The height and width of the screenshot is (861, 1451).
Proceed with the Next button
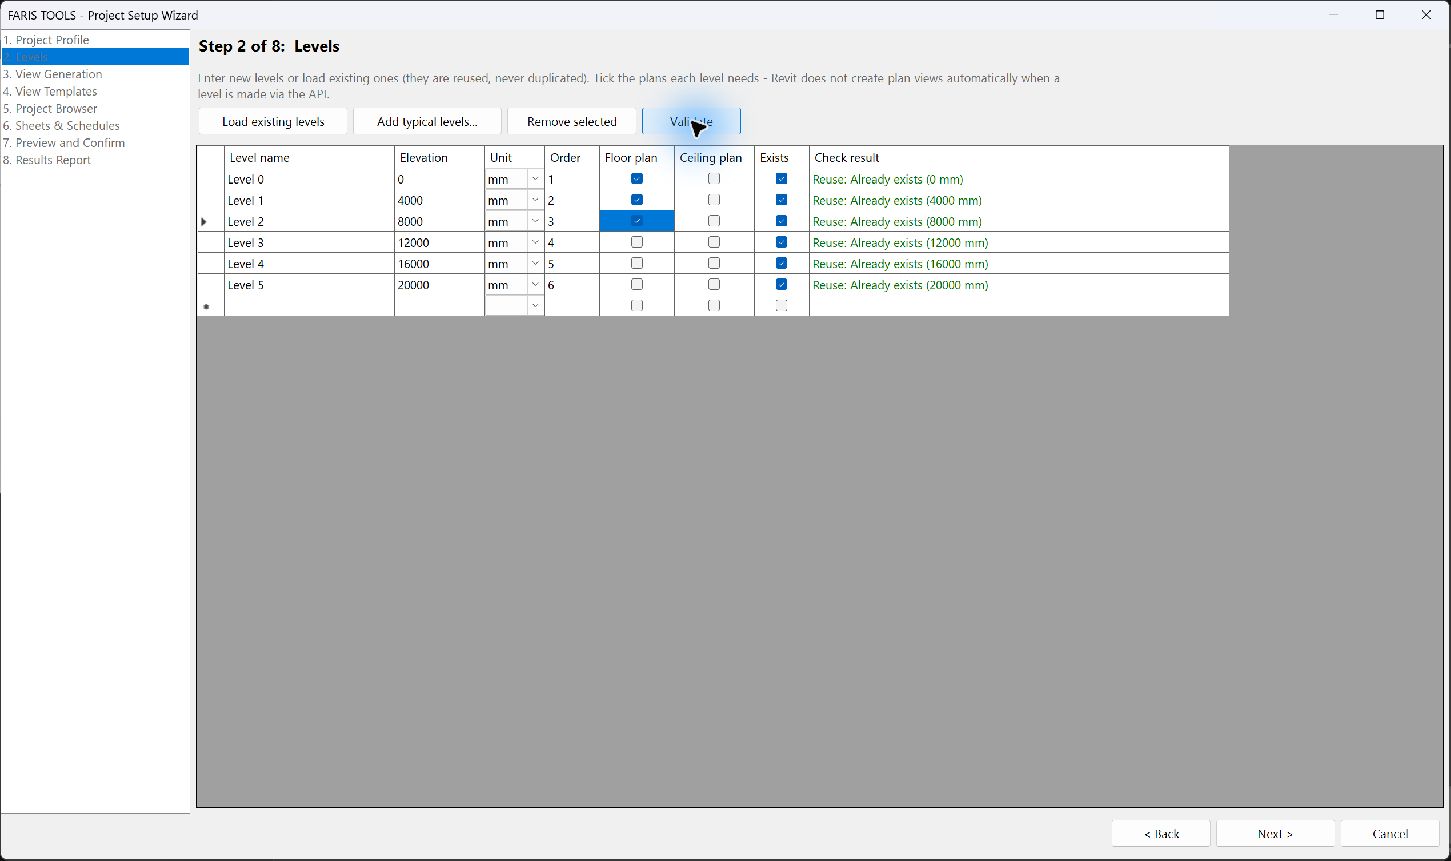(1276, 833)
